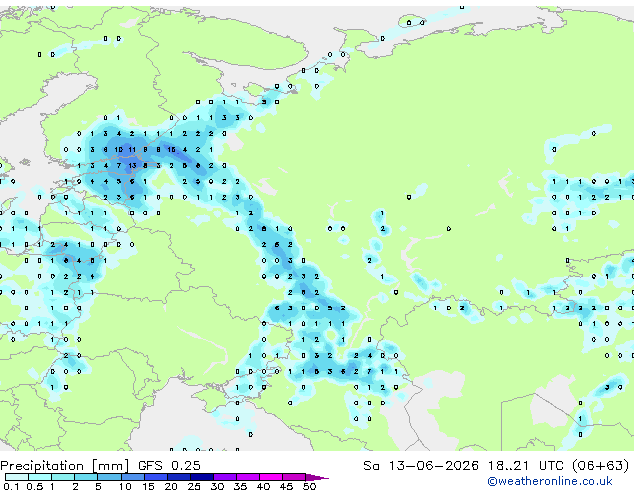Click the 1–2 mm legend color swatch
Image resolution: width=634 pixels, height=490 pixels.
point(63,477)
